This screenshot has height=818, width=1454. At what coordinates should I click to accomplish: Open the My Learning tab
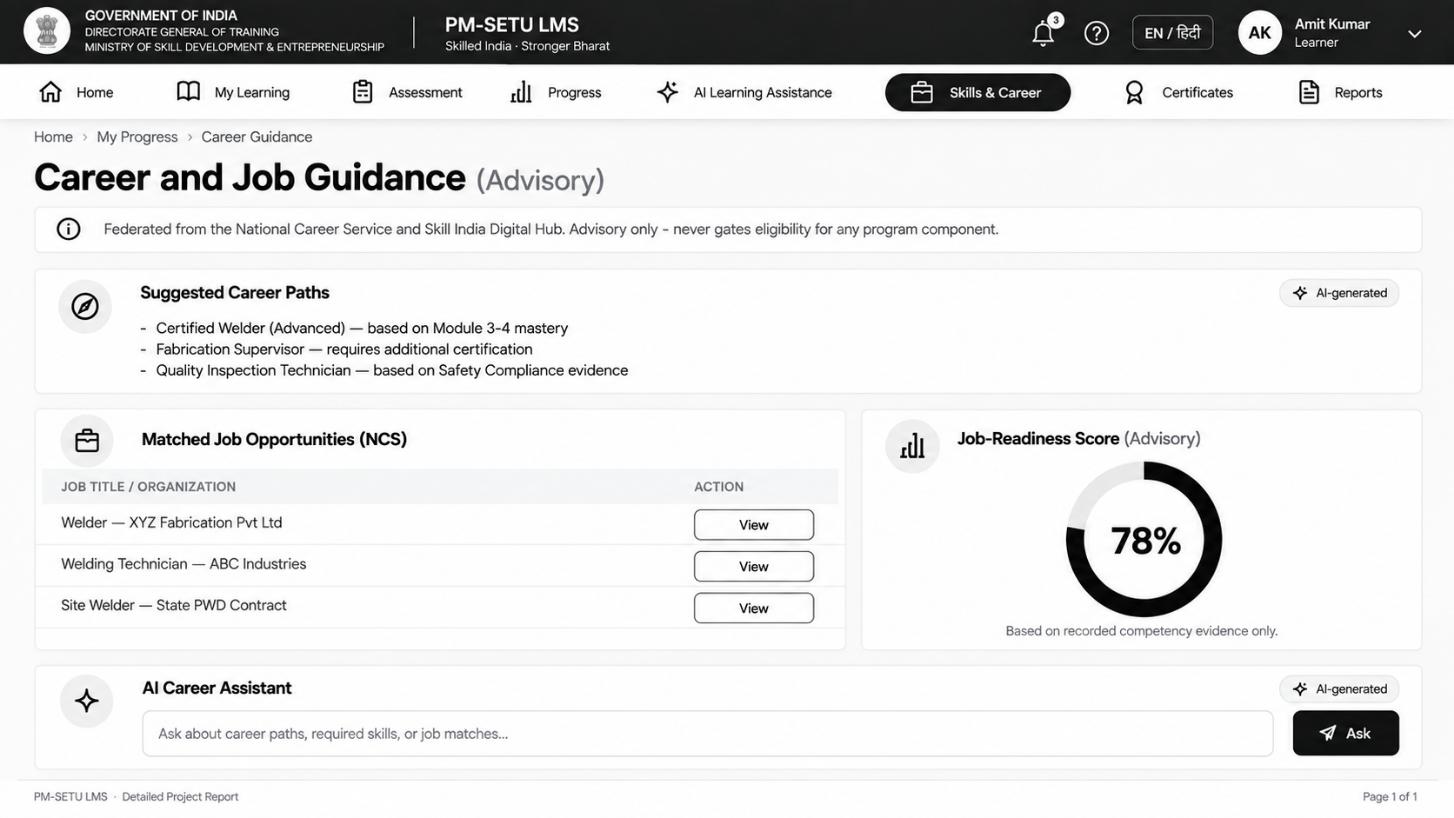233,92
